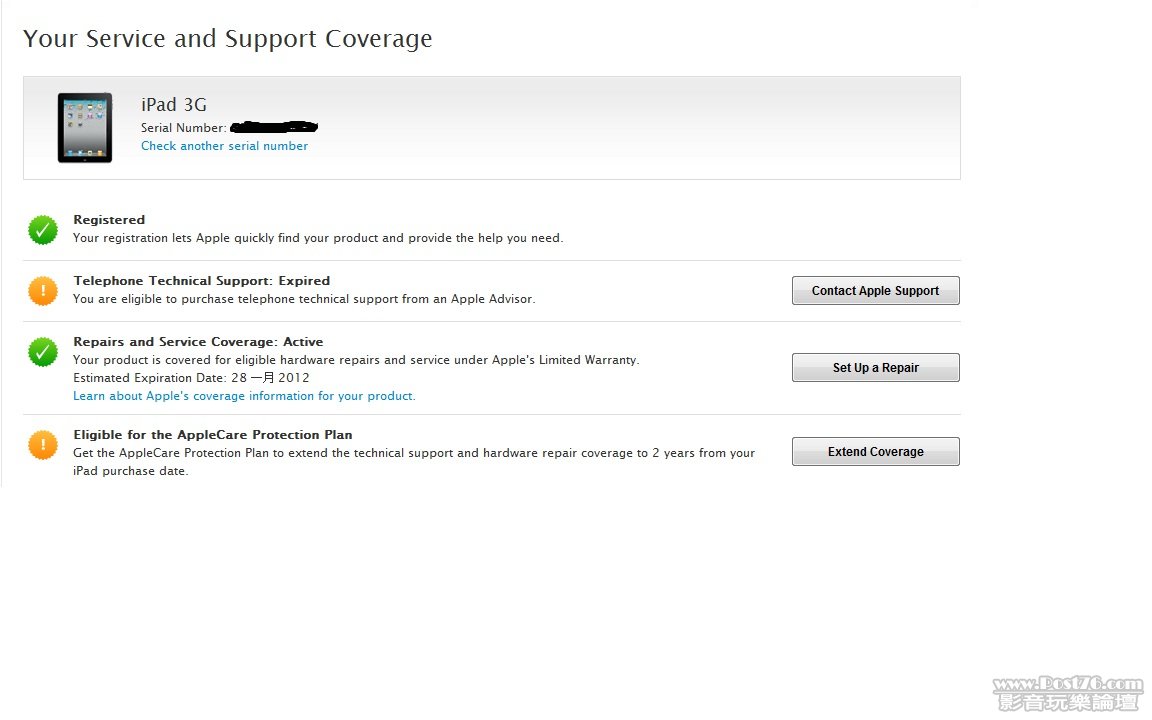Click the Eligible for the AppleCare Protection Plan heading
The height and width of the screenshot is (720, 1152).
tap(212, 435)
